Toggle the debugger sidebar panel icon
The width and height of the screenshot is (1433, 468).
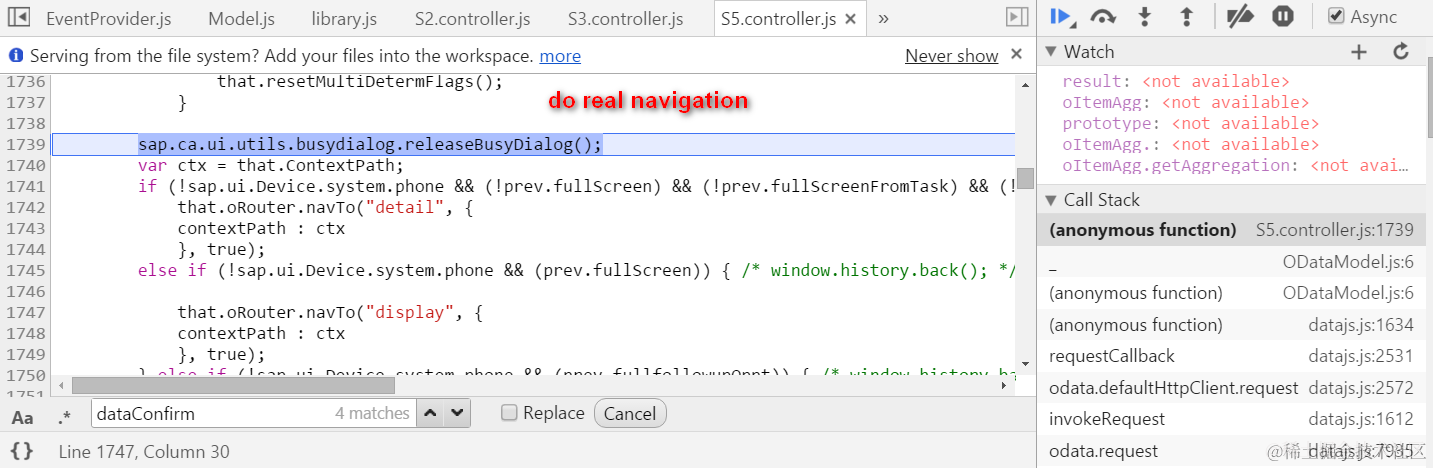point(1016,17)
